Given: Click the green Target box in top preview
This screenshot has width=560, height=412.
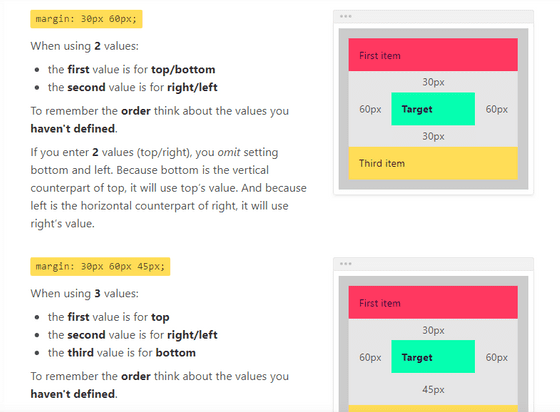Looking at the screenshot, I should pos(433,109).
